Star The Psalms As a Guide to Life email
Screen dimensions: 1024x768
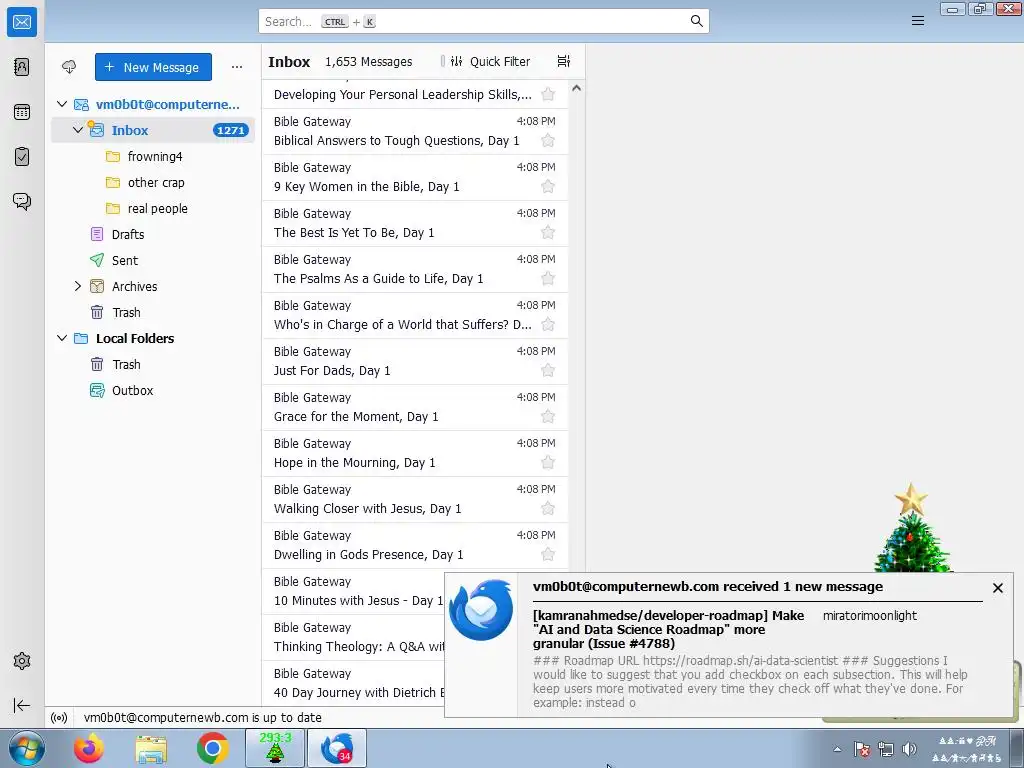pyautogui.click(x=548, y=279)
